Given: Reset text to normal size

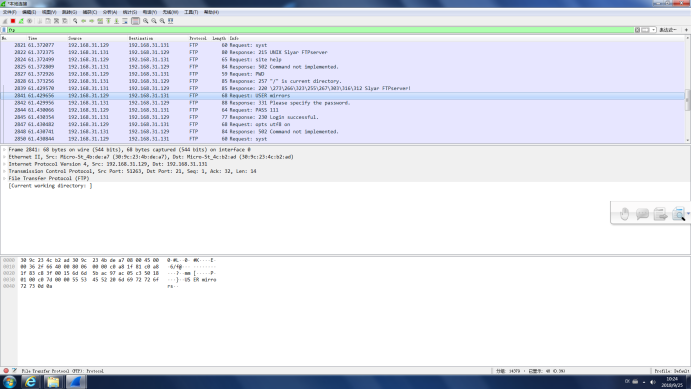Looking at the screenshot, I should click(x=162, y=21).
